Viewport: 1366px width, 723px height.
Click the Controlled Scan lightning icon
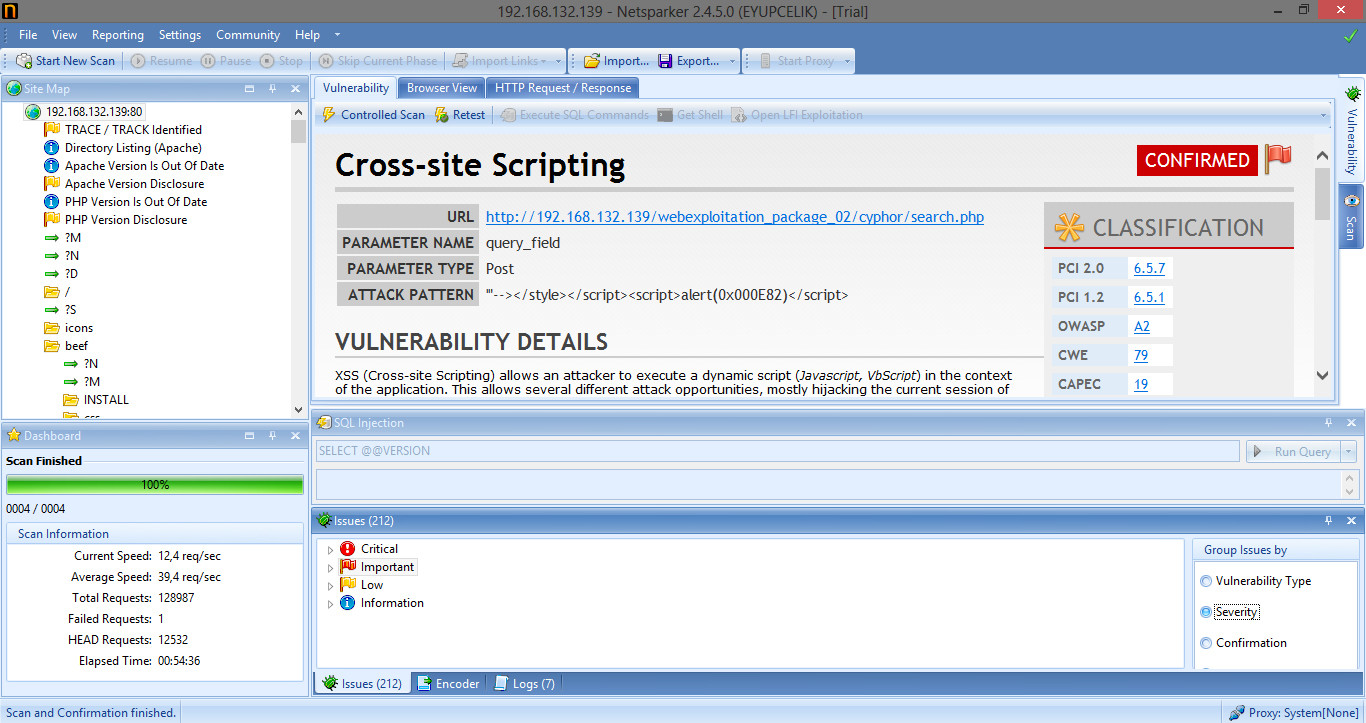tap(329, 115)
